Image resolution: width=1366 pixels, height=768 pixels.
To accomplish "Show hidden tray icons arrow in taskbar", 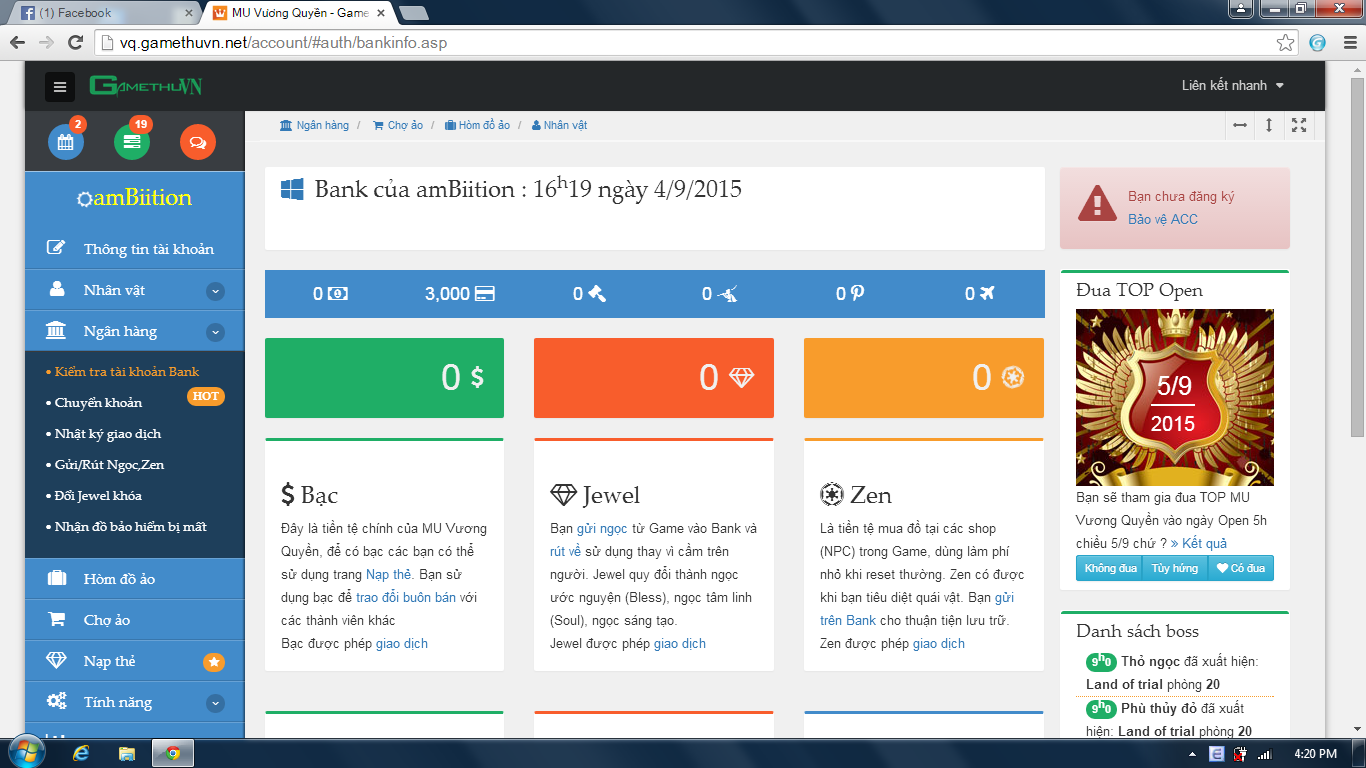I will coord(1192,754).
